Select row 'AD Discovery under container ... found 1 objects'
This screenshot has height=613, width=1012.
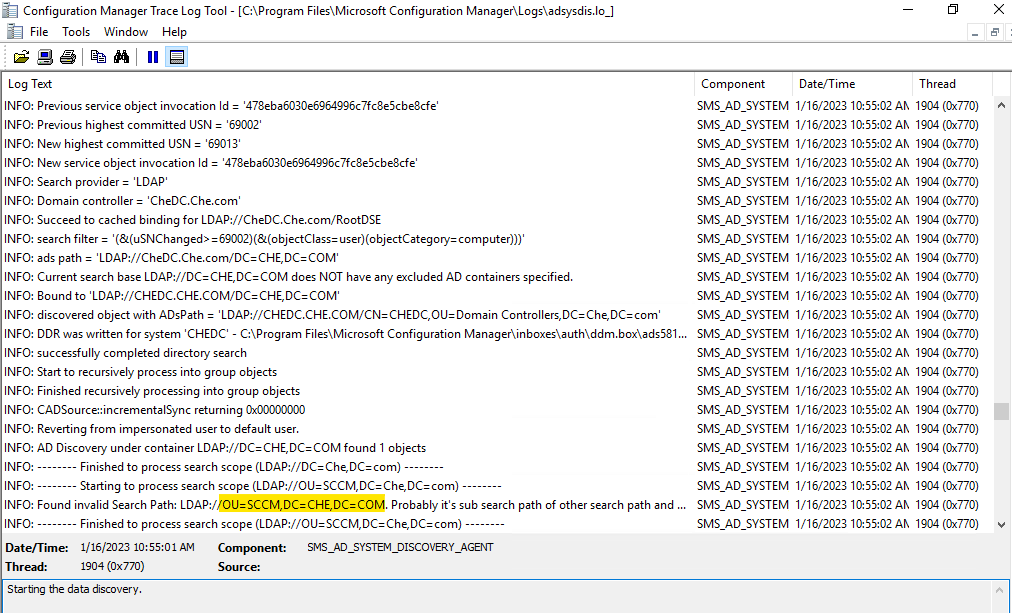(497, 448)
